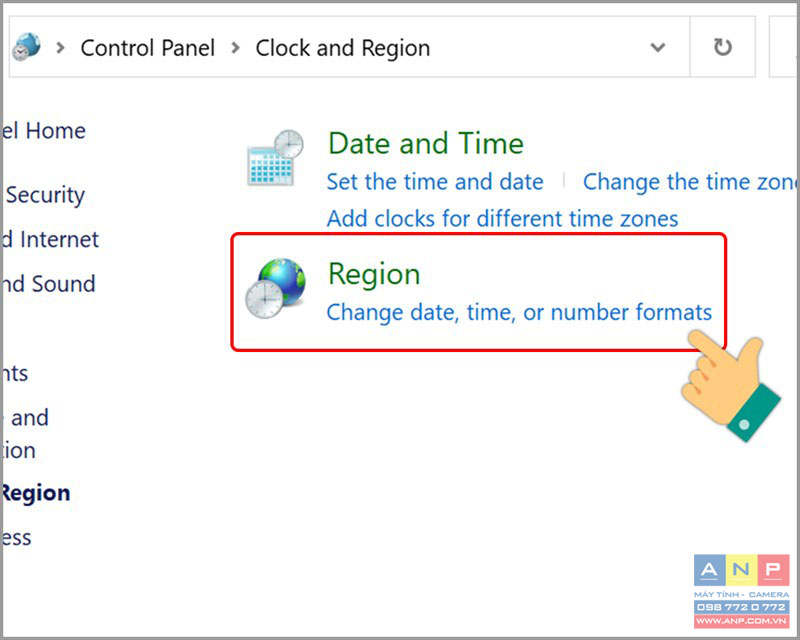Open the Date and Time heading
This screenshot has height=640, width=800.
pyautogui.click(x=426, y=143)
